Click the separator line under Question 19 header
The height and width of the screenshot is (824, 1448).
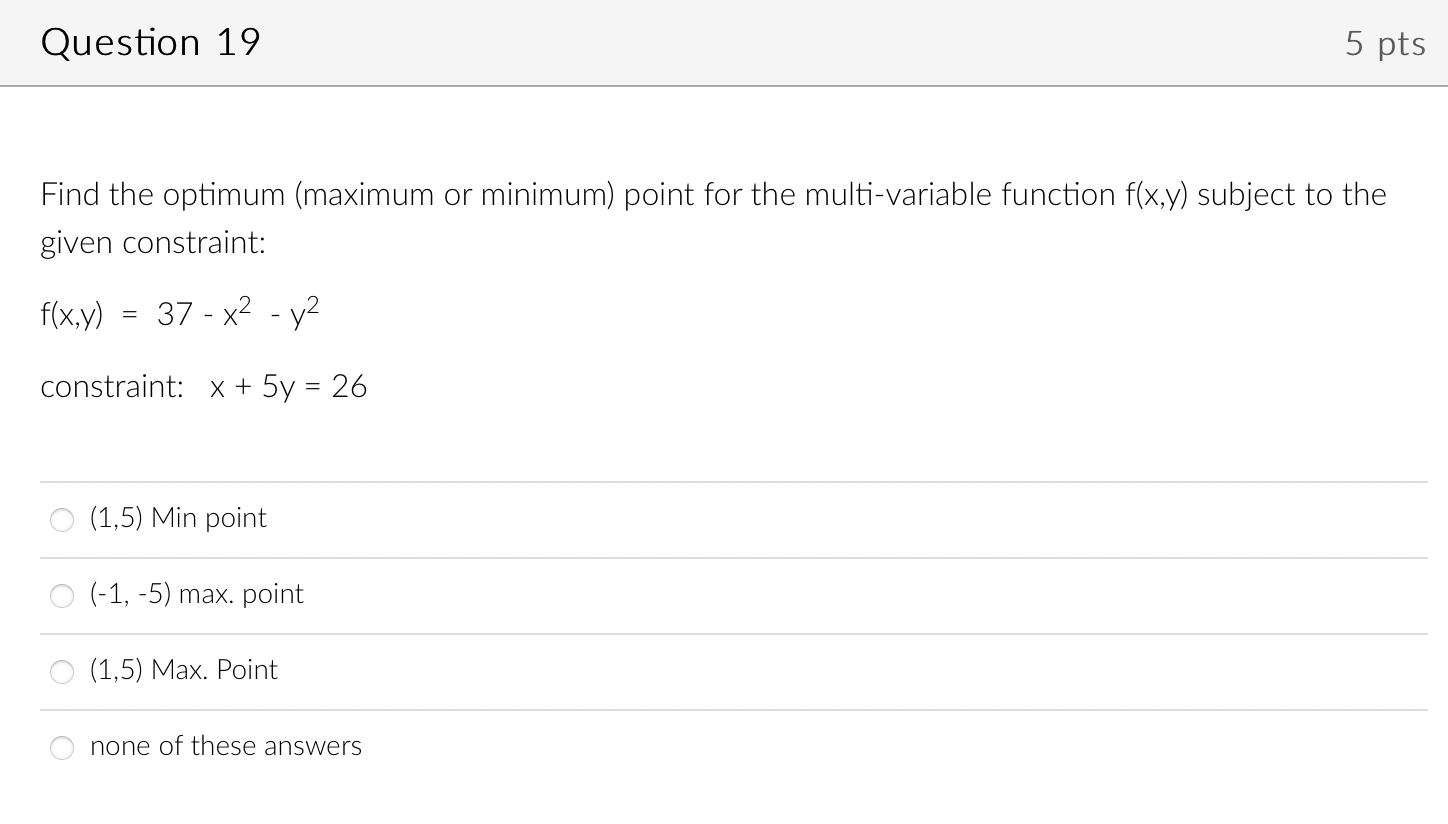tap(724, 87)
